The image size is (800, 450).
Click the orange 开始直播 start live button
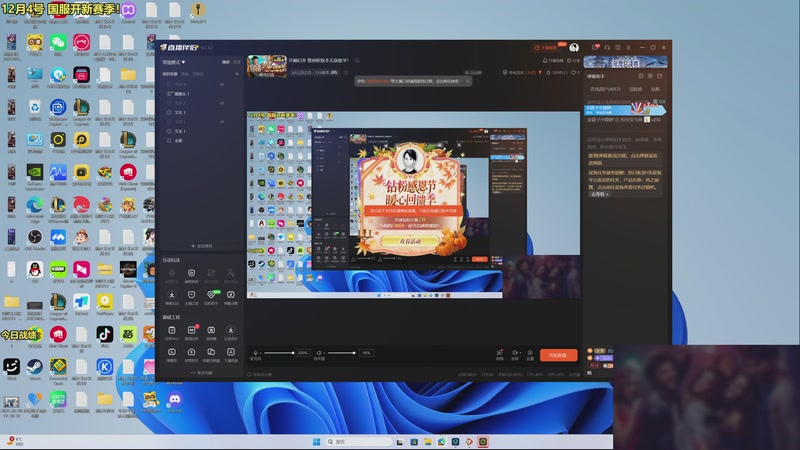point(559,355)
